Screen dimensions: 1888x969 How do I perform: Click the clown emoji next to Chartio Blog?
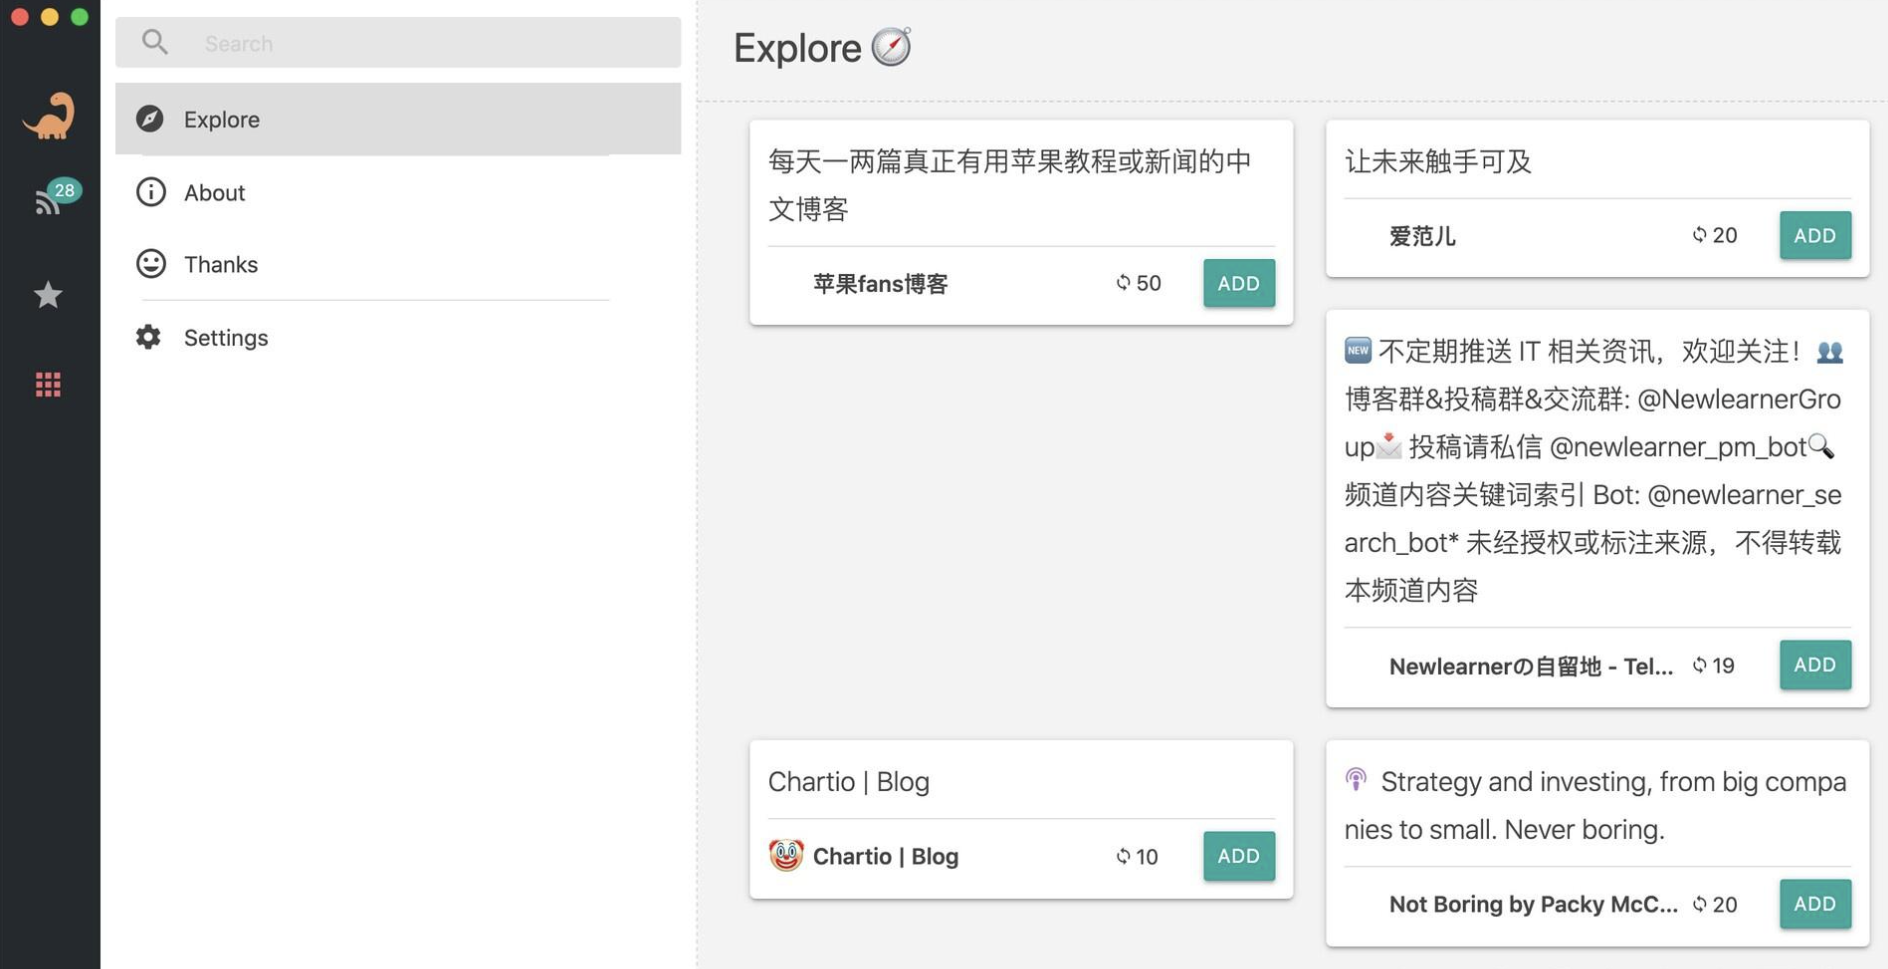[x=786, y=855]
